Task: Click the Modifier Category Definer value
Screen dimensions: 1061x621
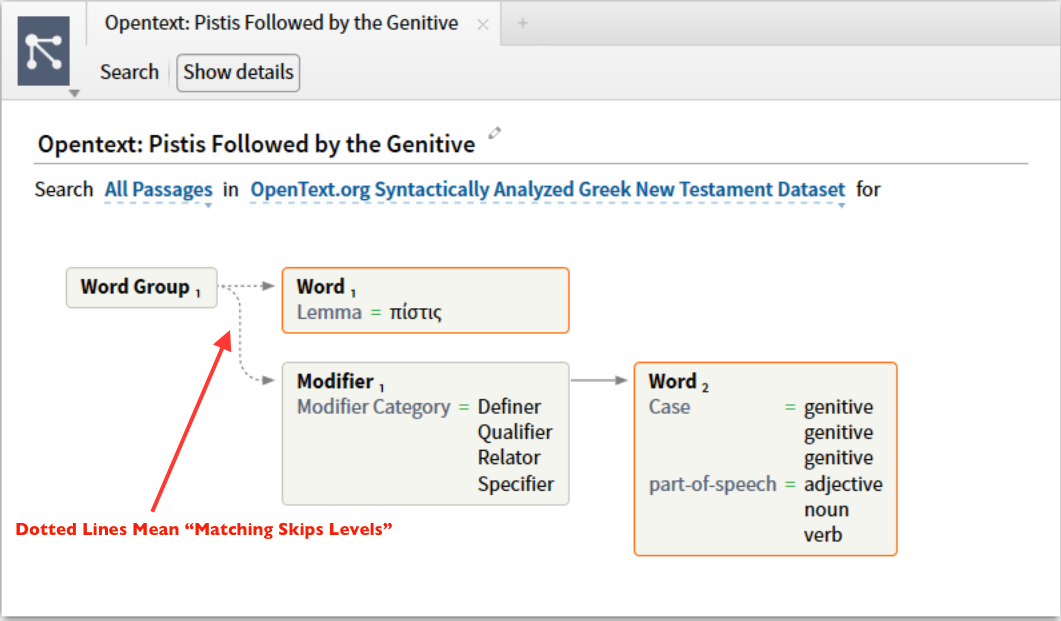Action: (x=509, y=407)
